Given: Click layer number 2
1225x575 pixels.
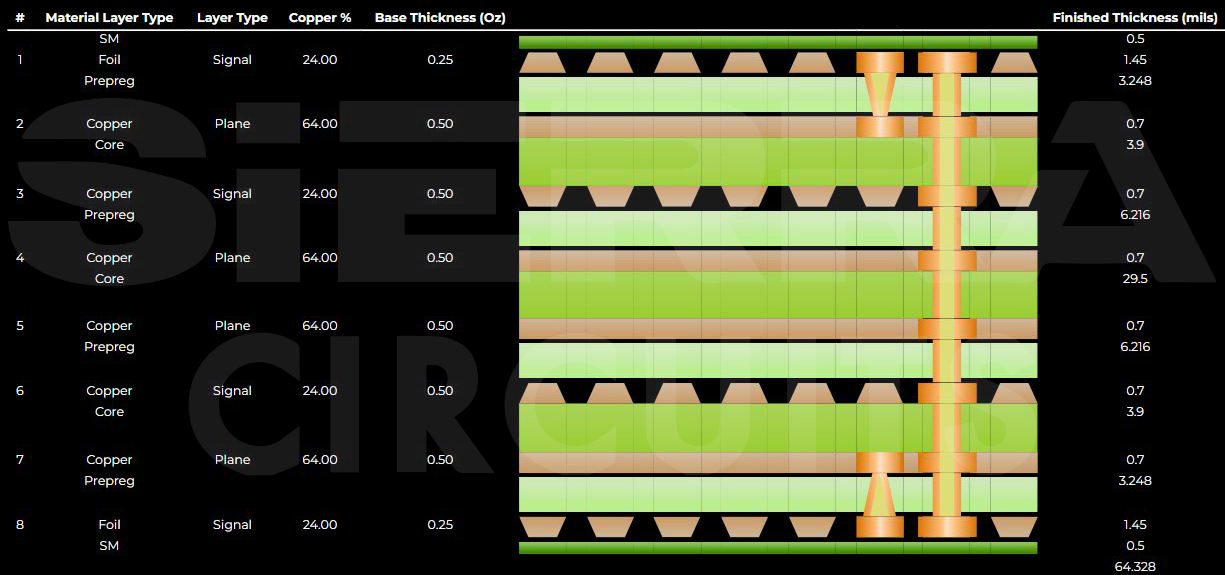Looking at the screenshot, I should 19,124.
